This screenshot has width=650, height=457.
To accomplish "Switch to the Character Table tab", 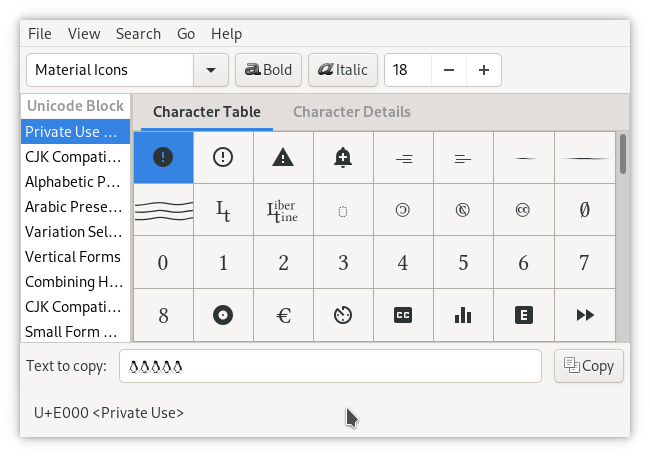I will pos(207,112).
